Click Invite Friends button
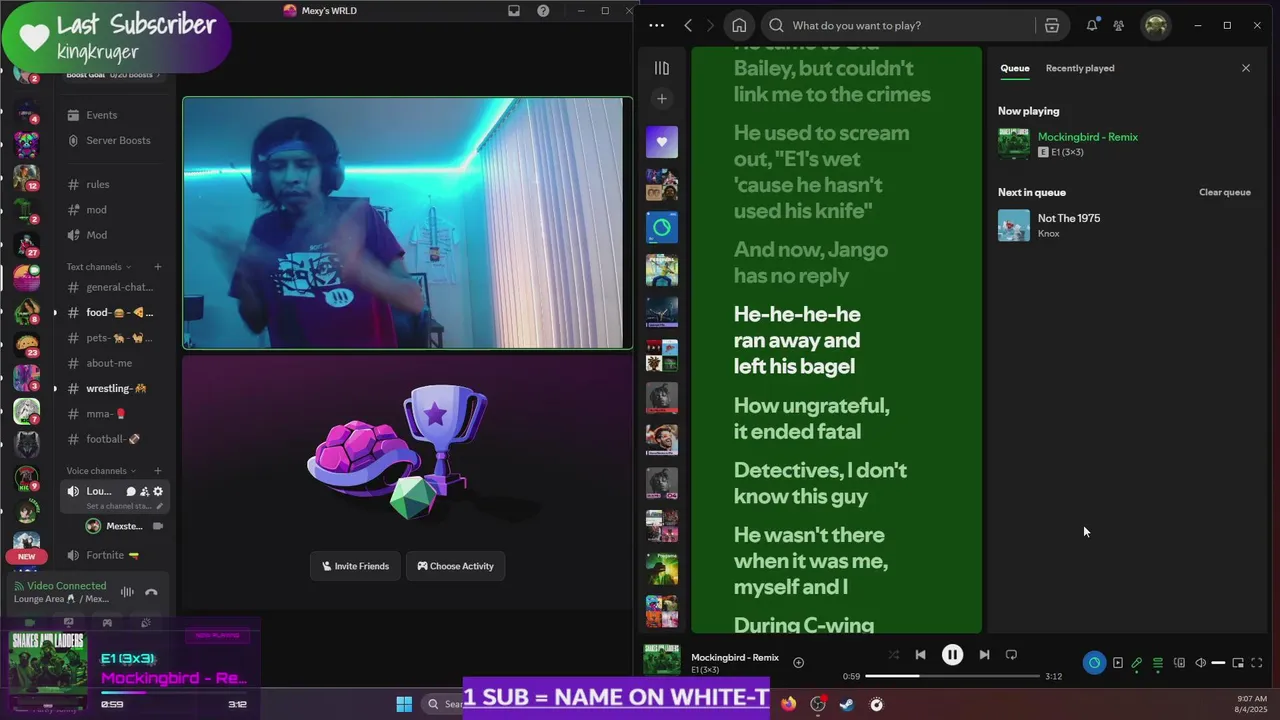1280x720 pixels. [355, 566]
